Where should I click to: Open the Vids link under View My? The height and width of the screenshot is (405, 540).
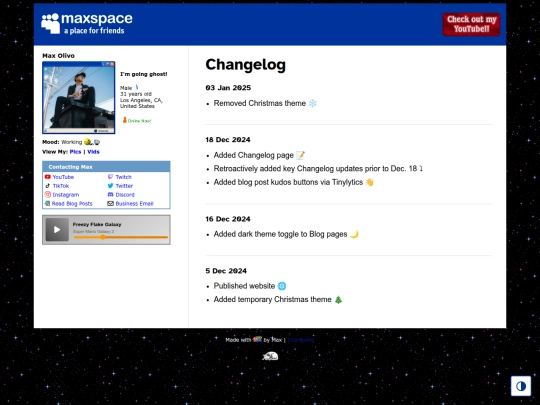click(93, 152)
